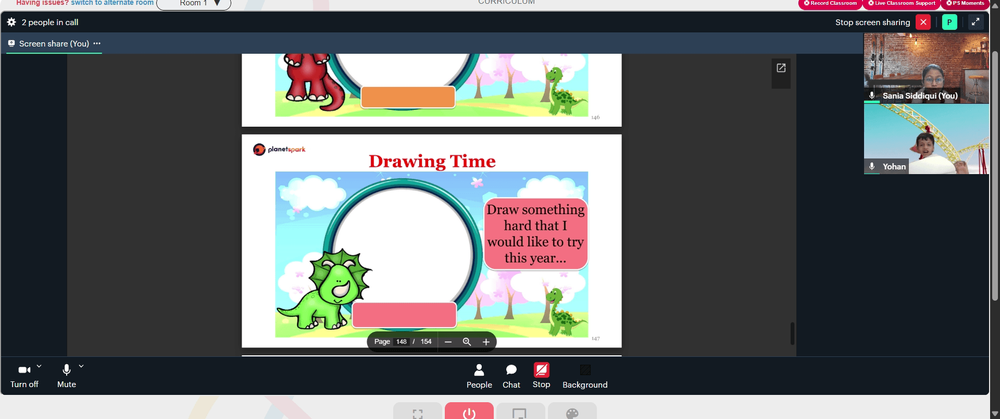Click the page number field showing 148

[401, 342]
